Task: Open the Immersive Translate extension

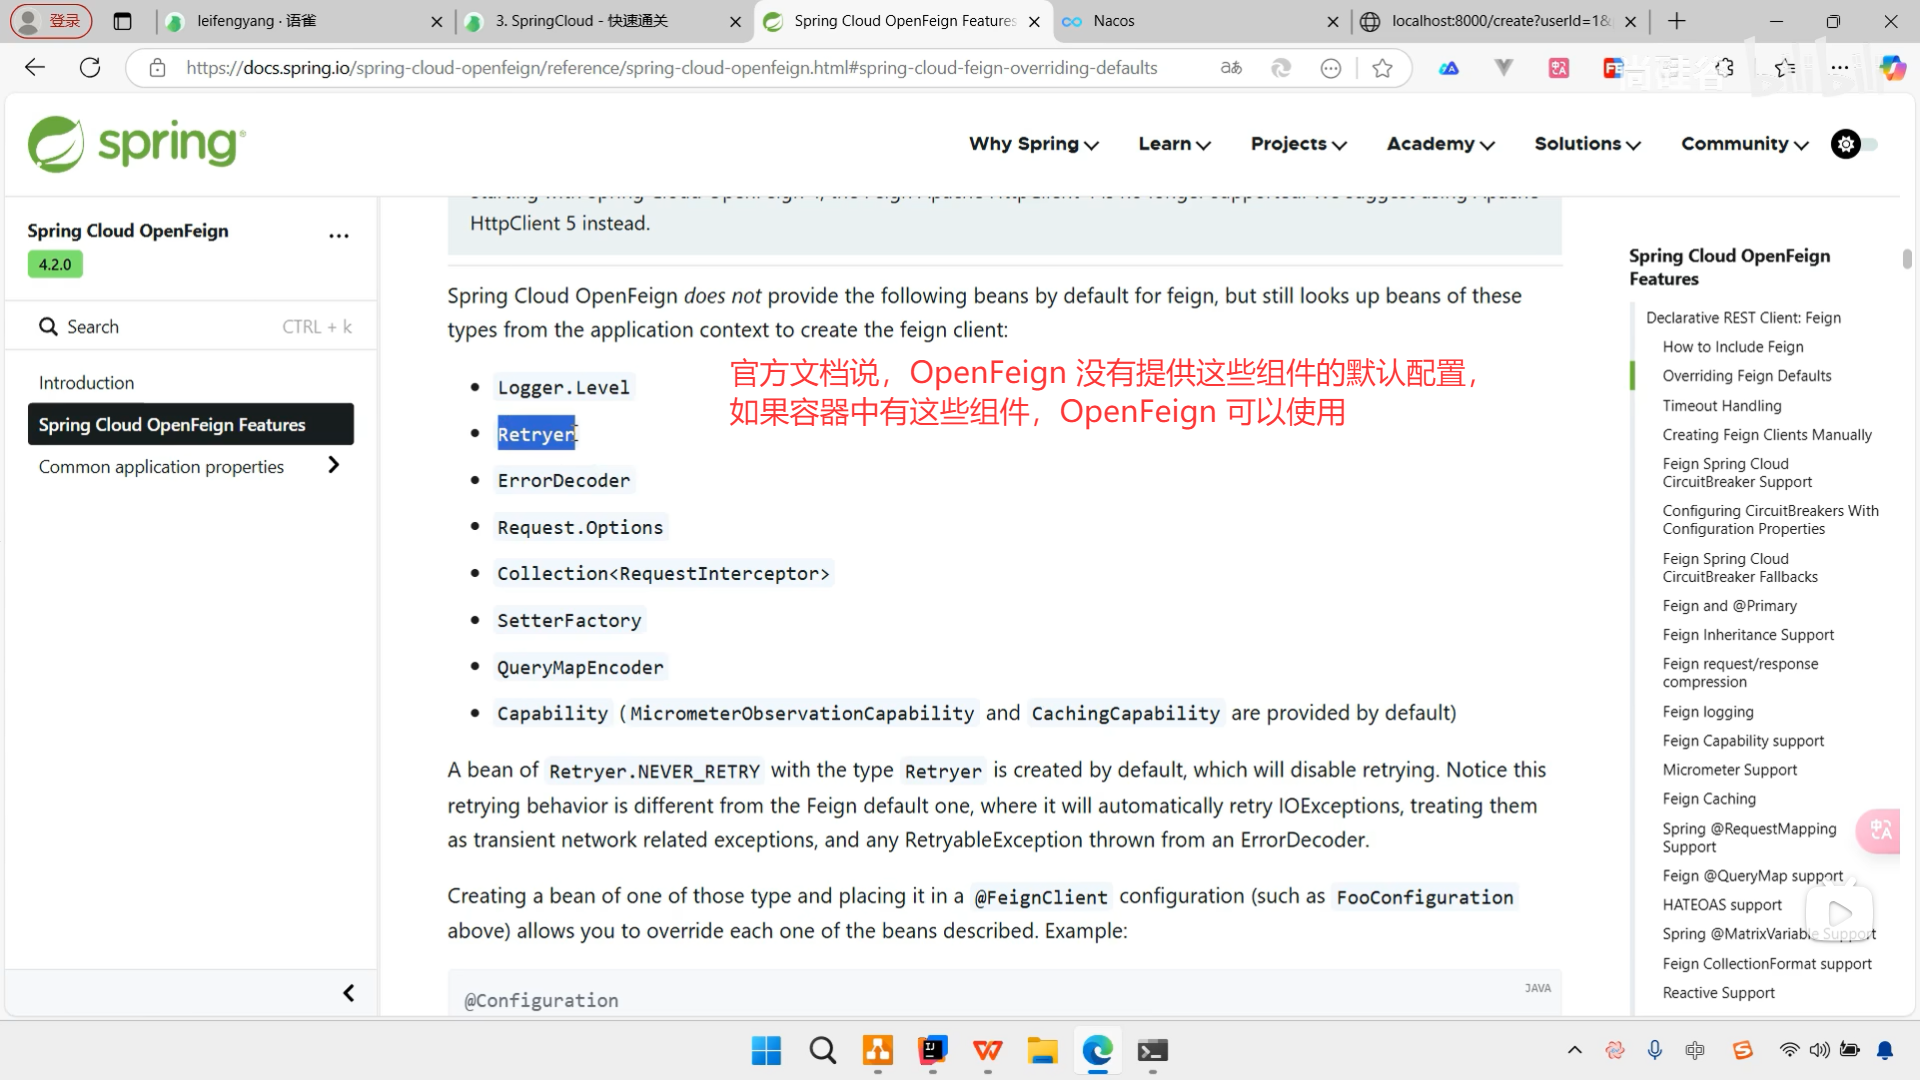Action: (1559, 68)
